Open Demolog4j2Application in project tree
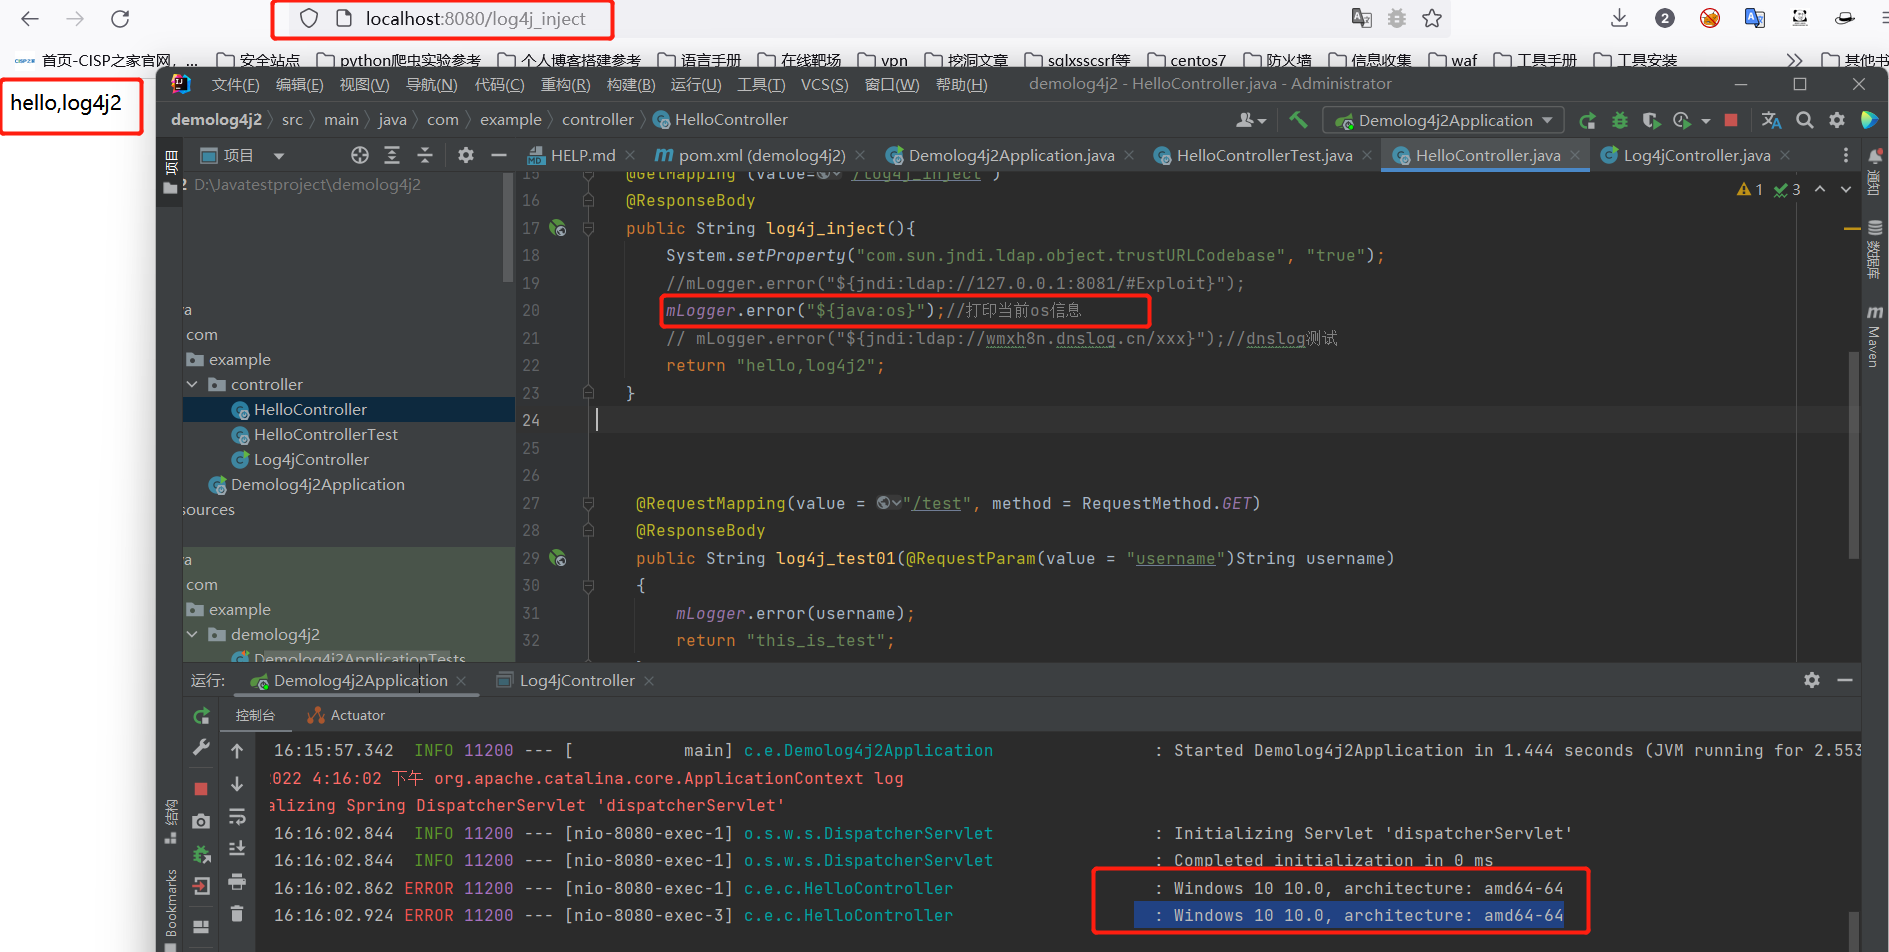Screen dimensions: 1889x952 317,484
